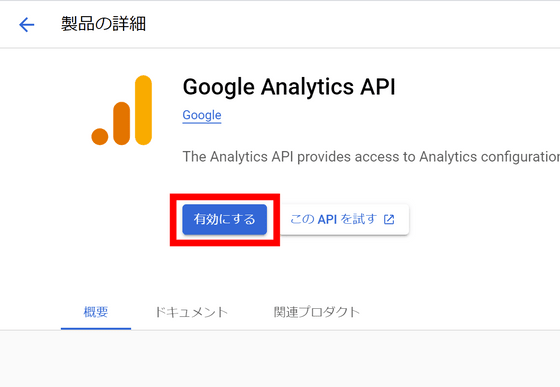The image size is (560, 387).
Task: Follow the Google publisher link
Action: (x=202, y=115)
